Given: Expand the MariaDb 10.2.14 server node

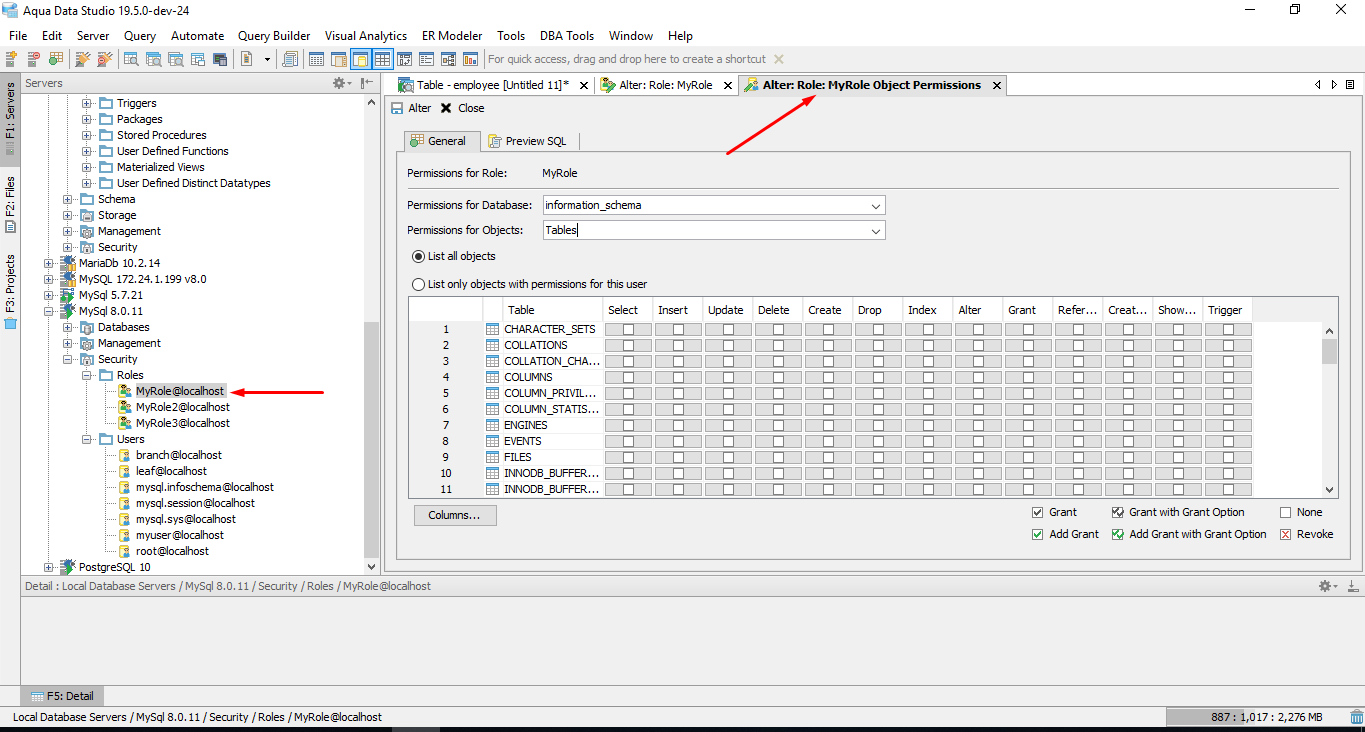Looking at the screenshot, I should pos(49,263).
